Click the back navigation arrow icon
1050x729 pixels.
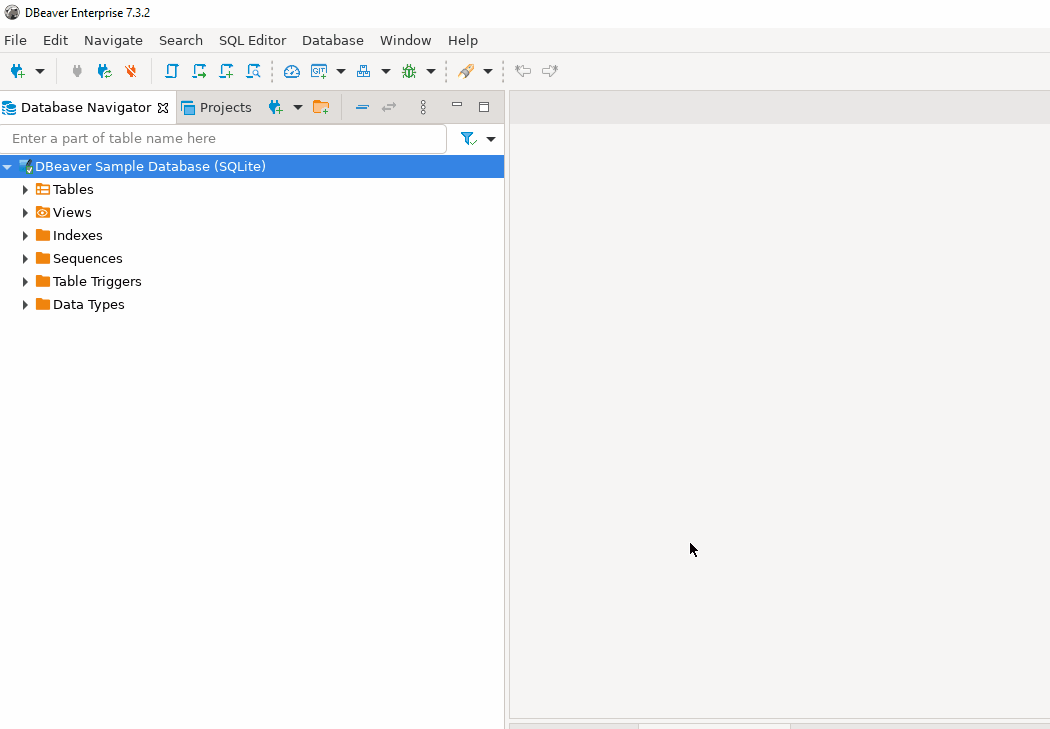tap(523, 71)
